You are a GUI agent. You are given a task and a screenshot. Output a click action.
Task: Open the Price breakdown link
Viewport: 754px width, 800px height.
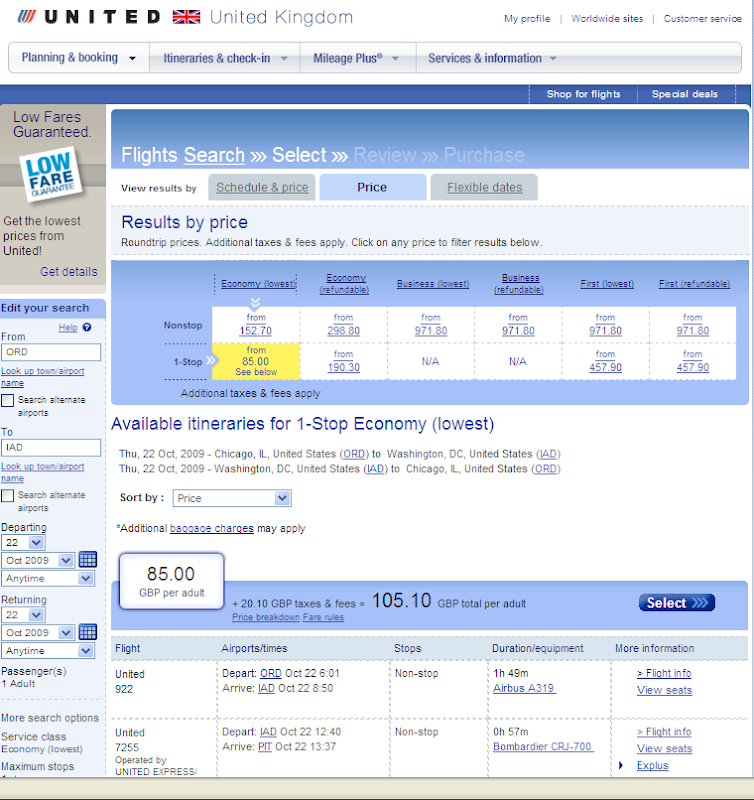click(266, 617)
